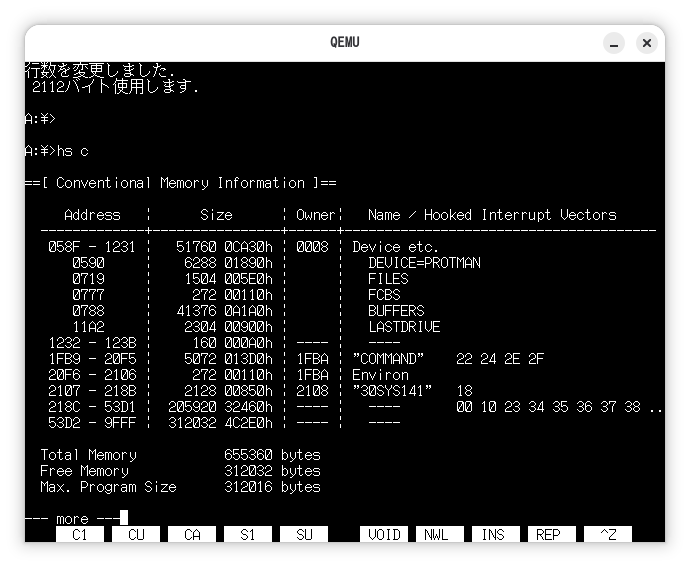This screenshot has width=690, height=567.
Task: Click Total Memory 655360 bytes value
Action: click(272, 455)
